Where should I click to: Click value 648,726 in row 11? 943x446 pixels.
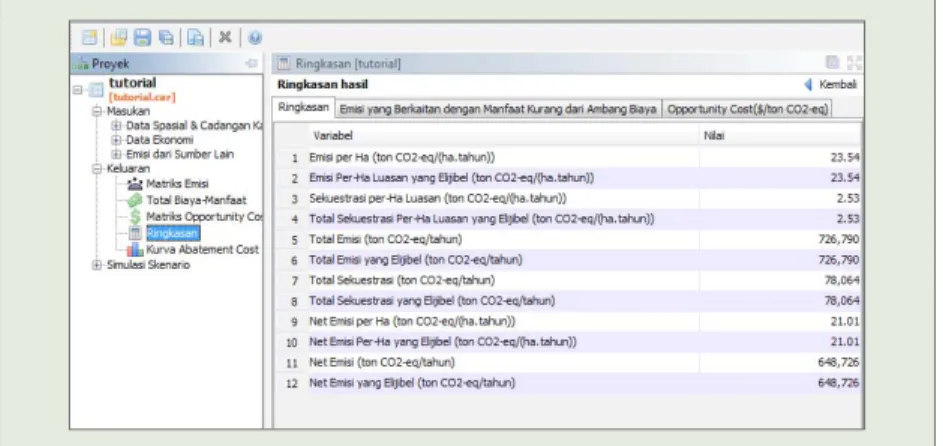[x=838, y=362]
